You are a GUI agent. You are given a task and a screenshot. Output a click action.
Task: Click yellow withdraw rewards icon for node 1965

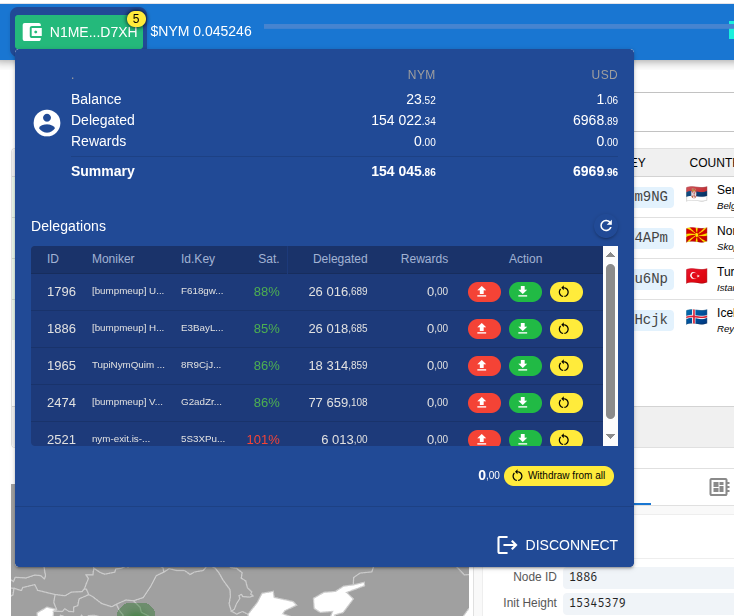coord(566,366)
